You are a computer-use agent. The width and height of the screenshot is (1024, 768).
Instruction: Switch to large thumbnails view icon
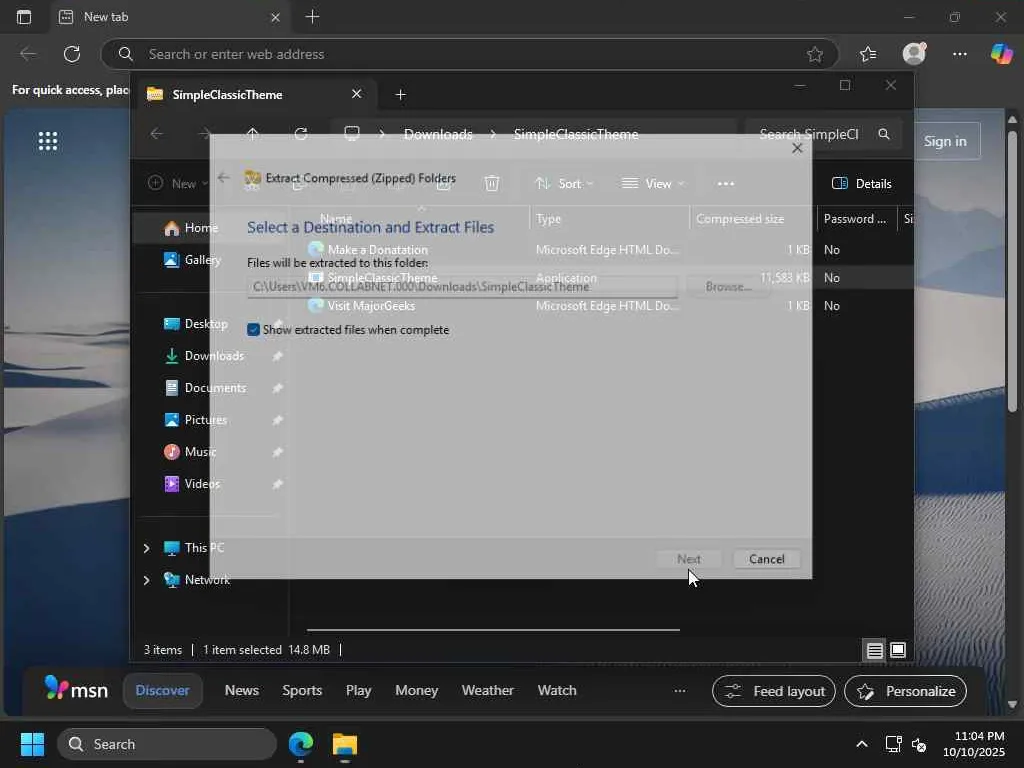click(898, 650)
